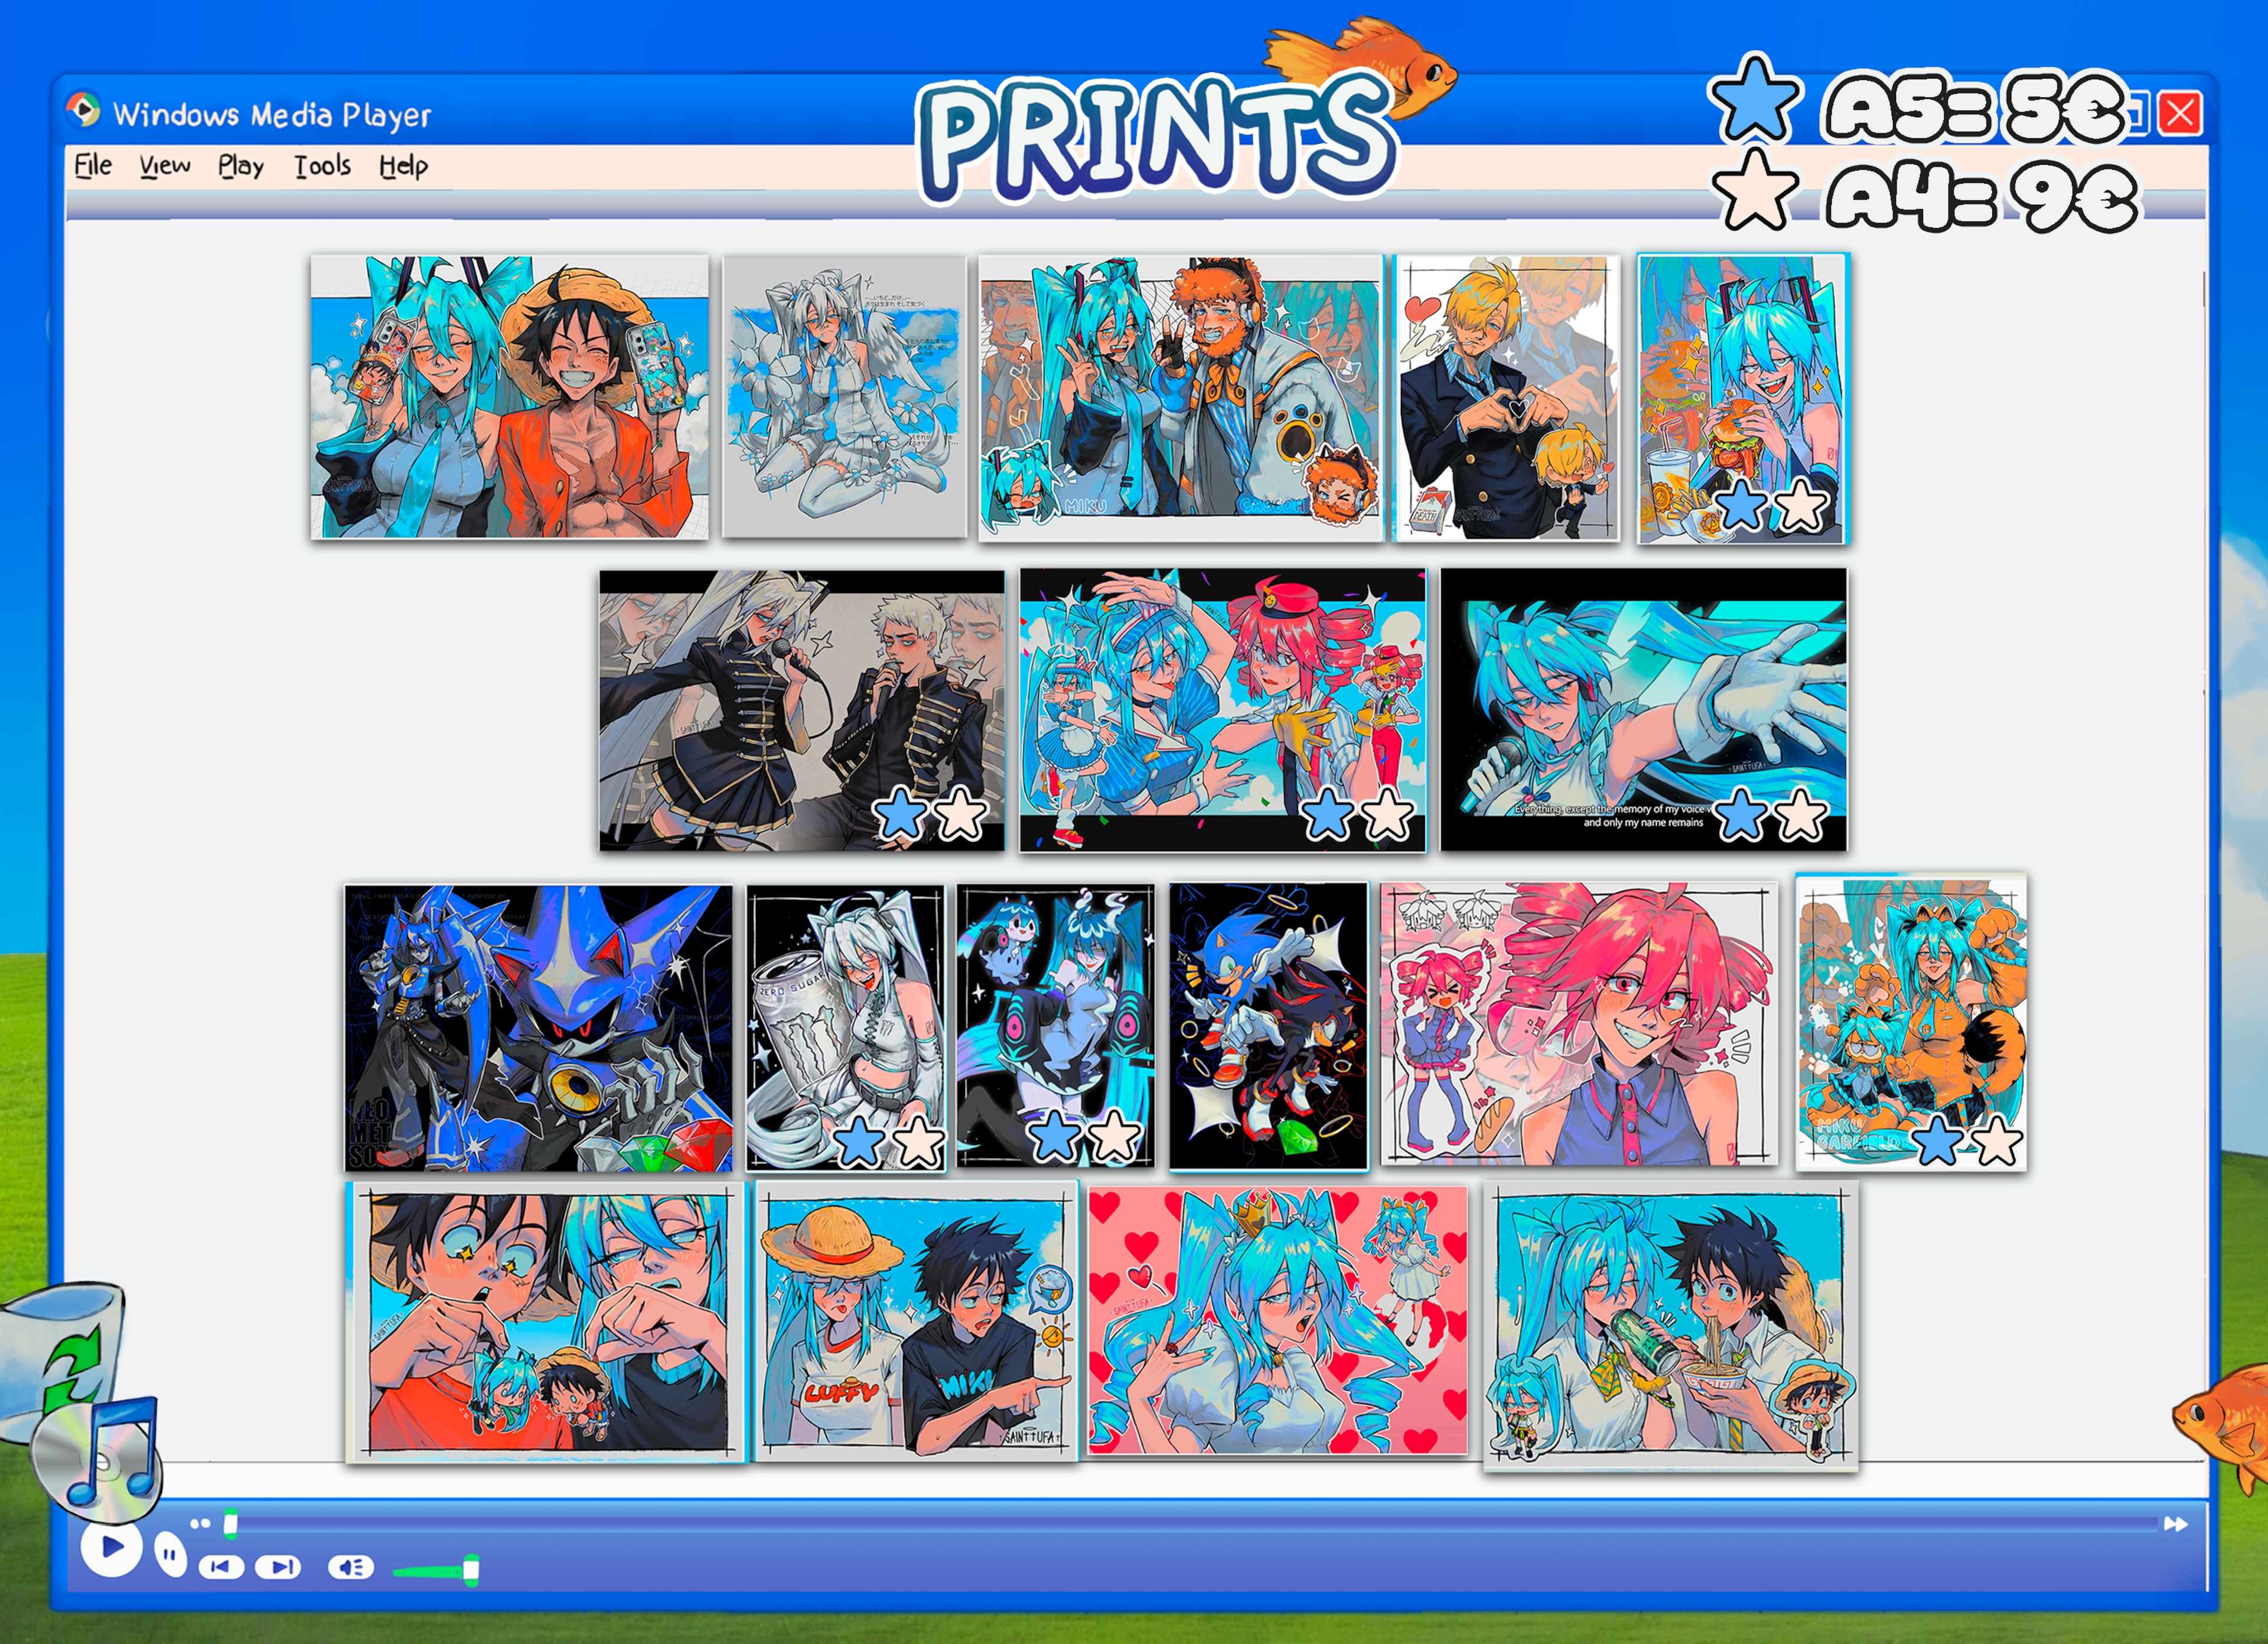Screen dimensions: 2268x1644
Task: Select the Miku with Zero Sugar can print
Action: [846, 1027]
